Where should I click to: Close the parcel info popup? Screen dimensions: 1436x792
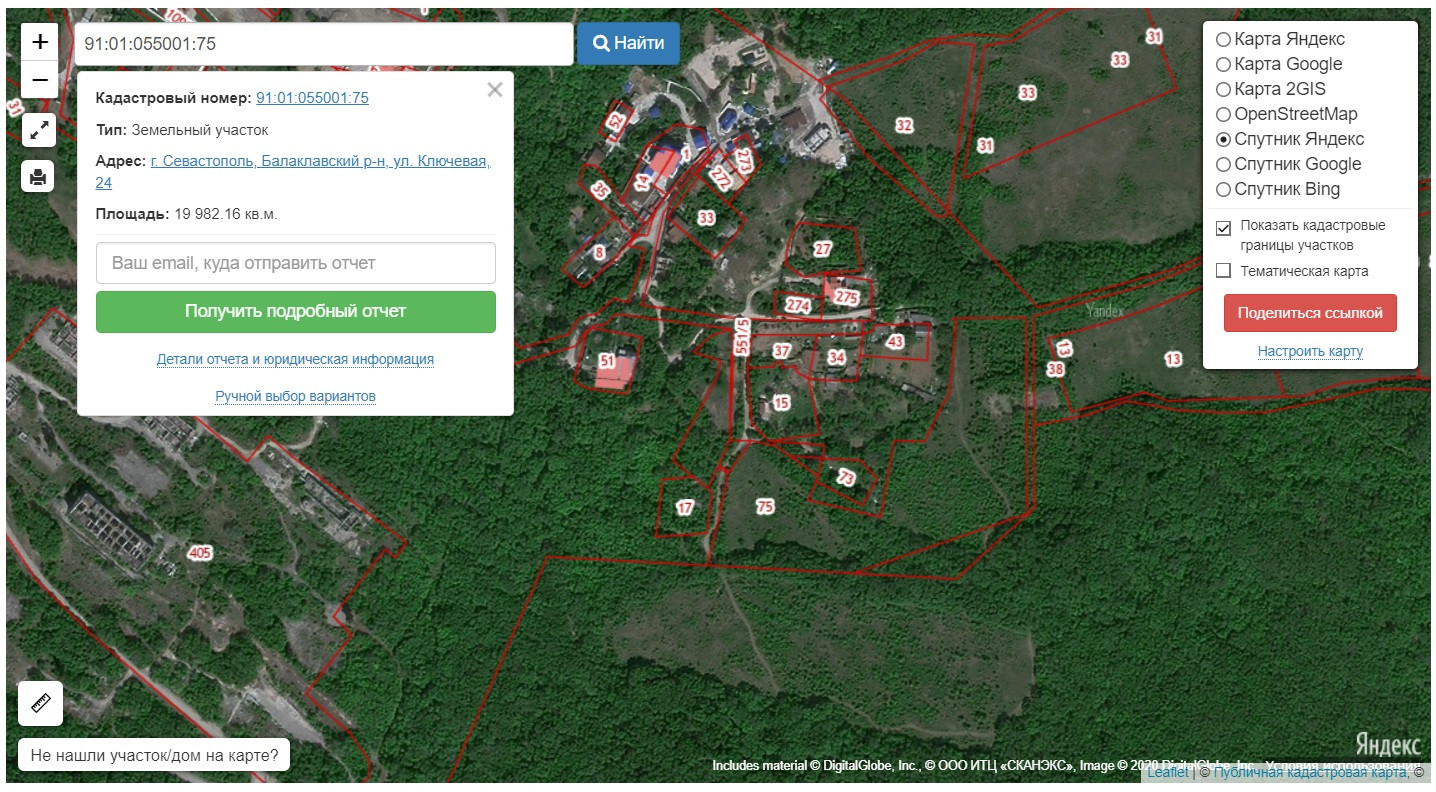point(494,90)
